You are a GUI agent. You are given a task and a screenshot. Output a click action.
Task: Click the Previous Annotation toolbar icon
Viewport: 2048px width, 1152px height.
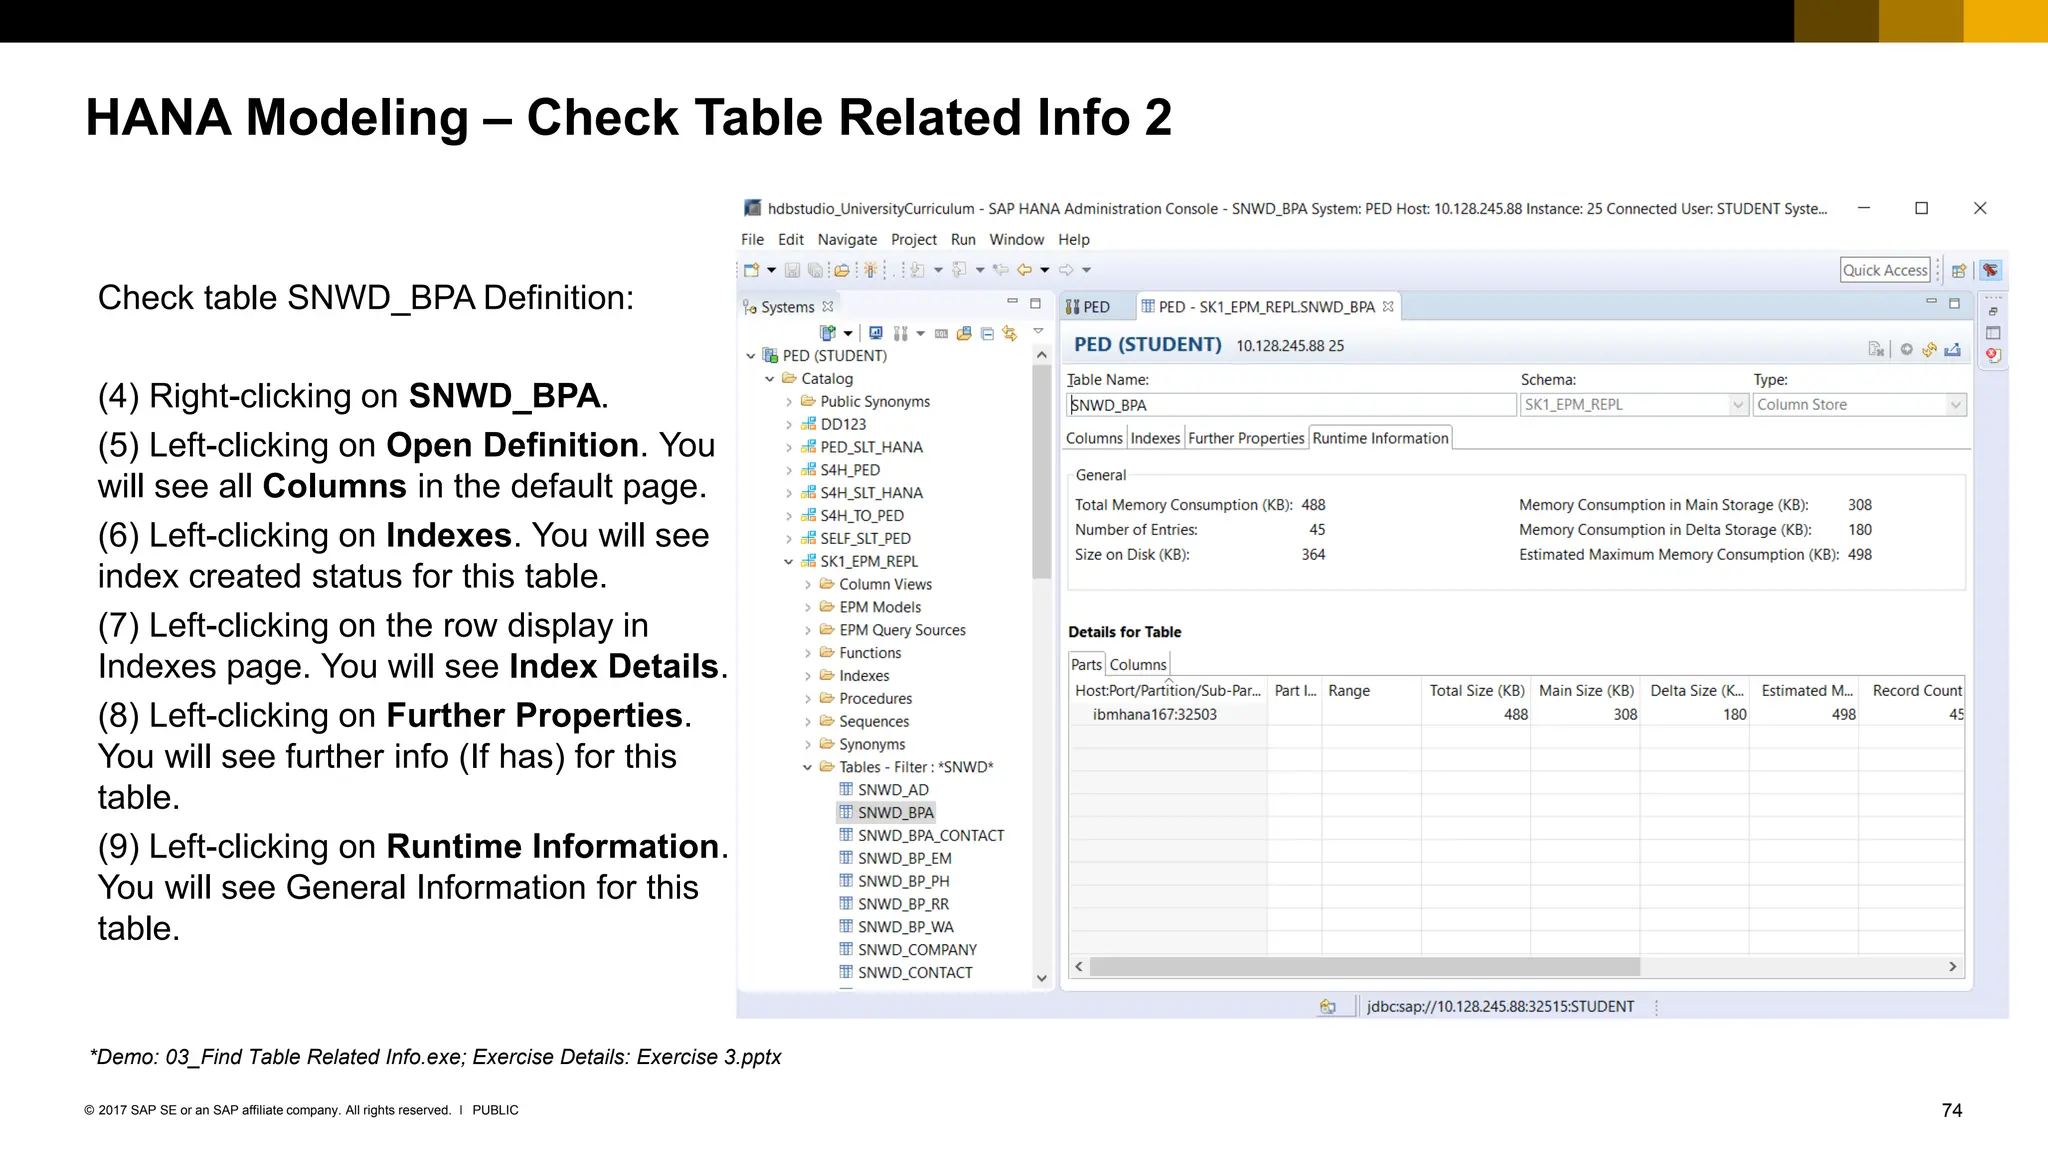959,270
